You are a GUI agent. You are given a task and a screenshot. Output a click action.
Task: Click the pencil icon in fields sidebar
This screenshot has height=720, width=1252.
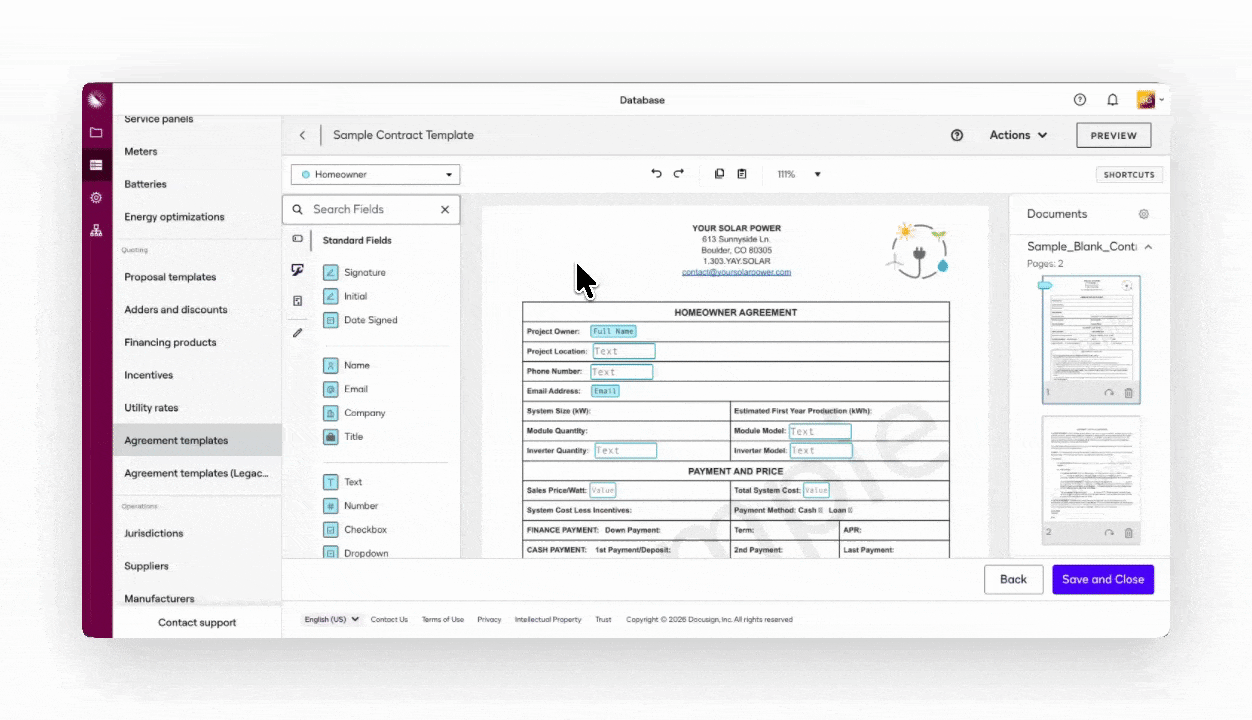point(297,333)
